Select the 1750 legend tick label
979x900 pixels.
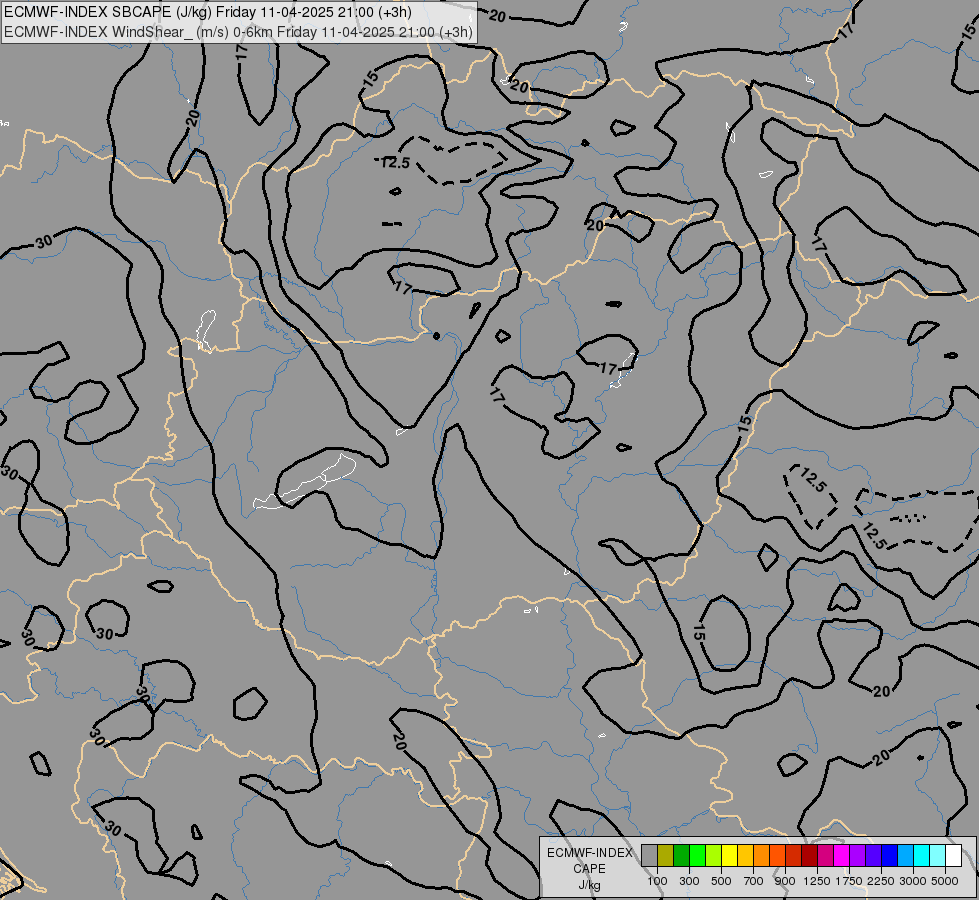849,881
